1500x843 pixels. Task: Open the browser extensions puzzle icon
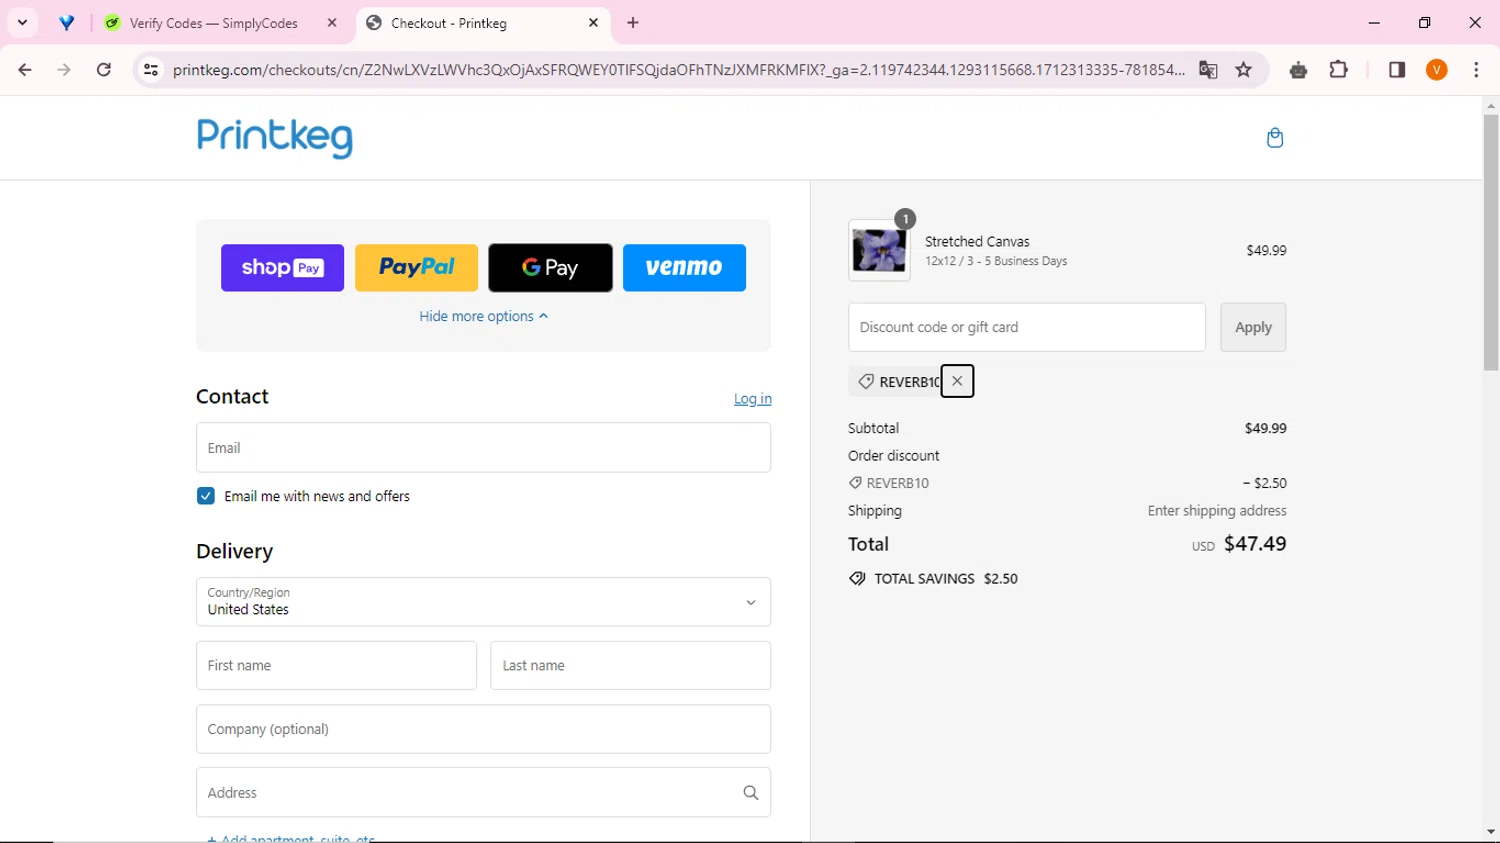[1338, 70]
